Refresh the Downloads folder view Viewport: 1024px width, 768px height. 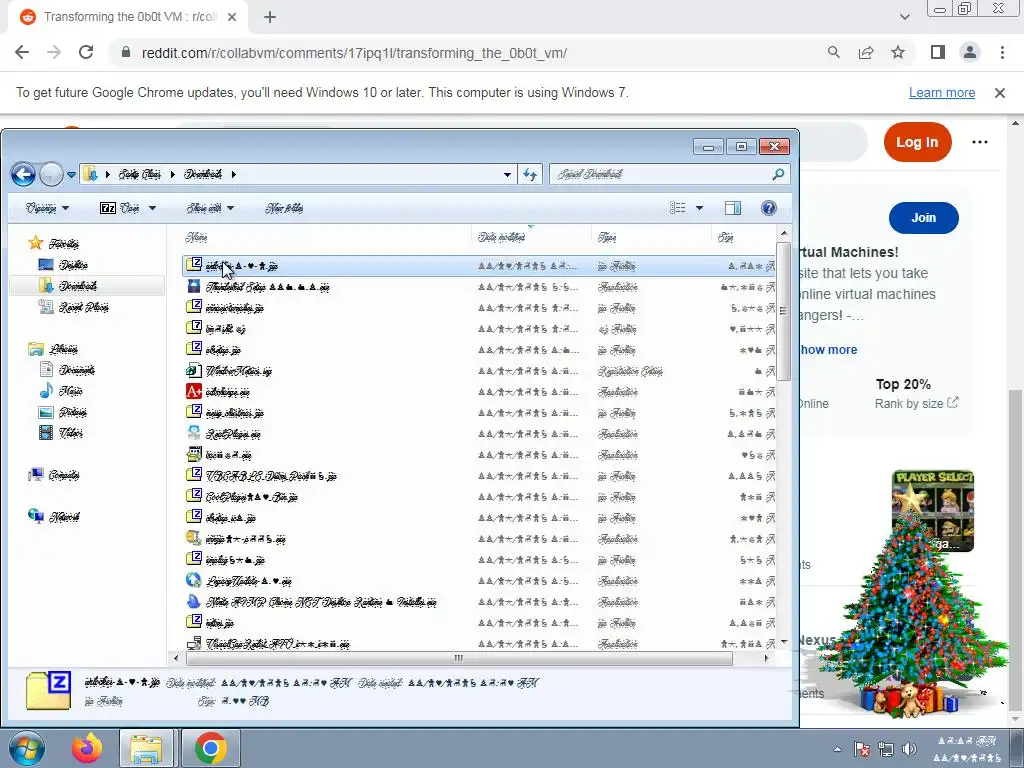pyautogui.click(x=530, y=174)
